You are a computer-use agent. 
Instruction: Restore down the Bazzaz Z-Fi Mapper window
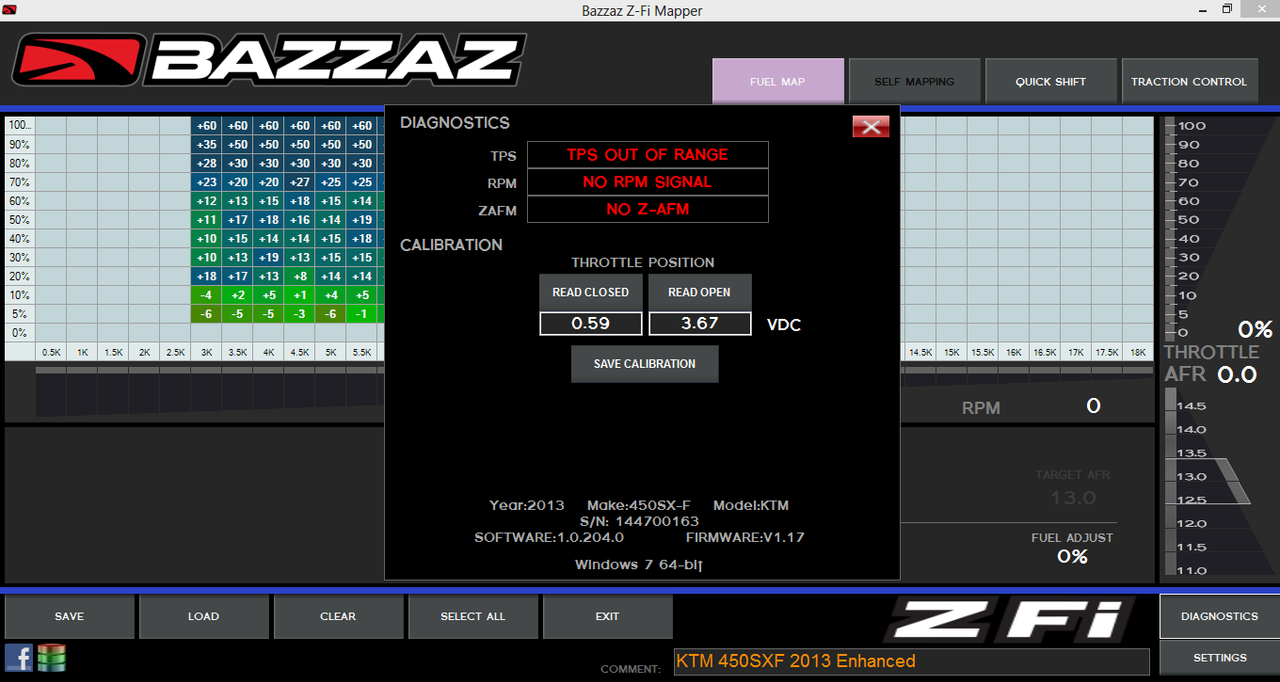pos(1227,10)
